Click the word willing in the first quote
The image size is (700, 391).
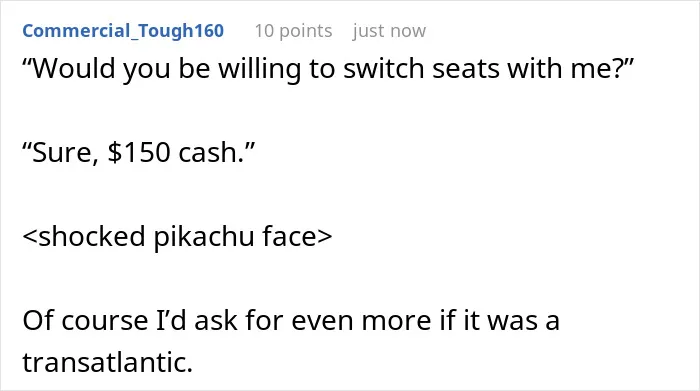coord(259,69)
